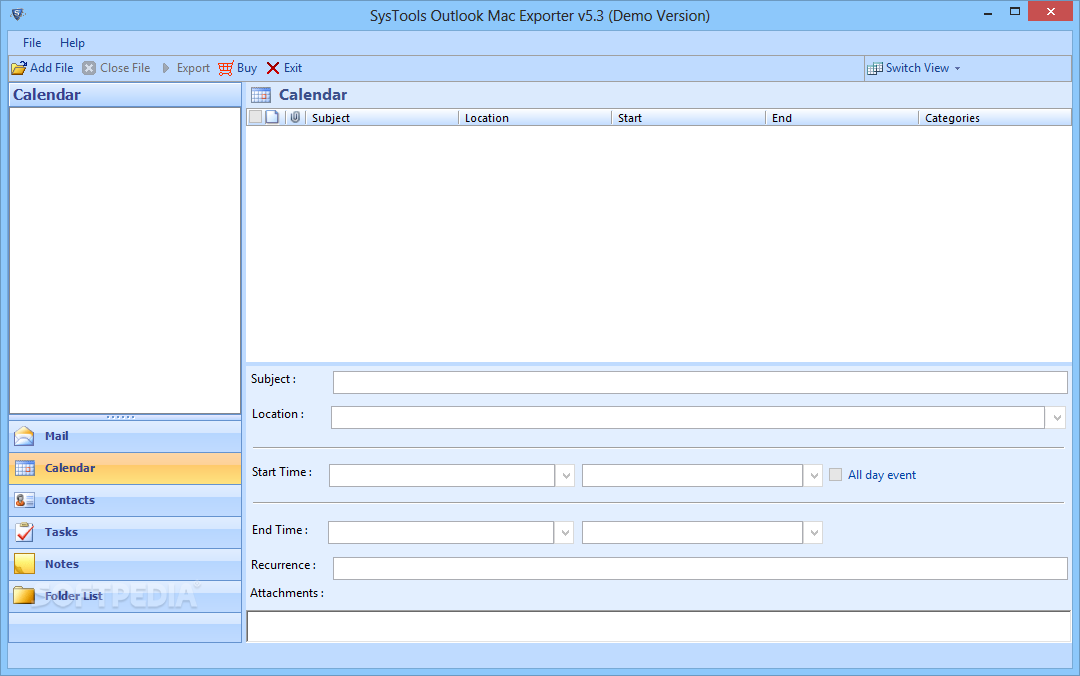Open the Start Time date dropdown
1080x676 pixels.
(x=565, y=475)
